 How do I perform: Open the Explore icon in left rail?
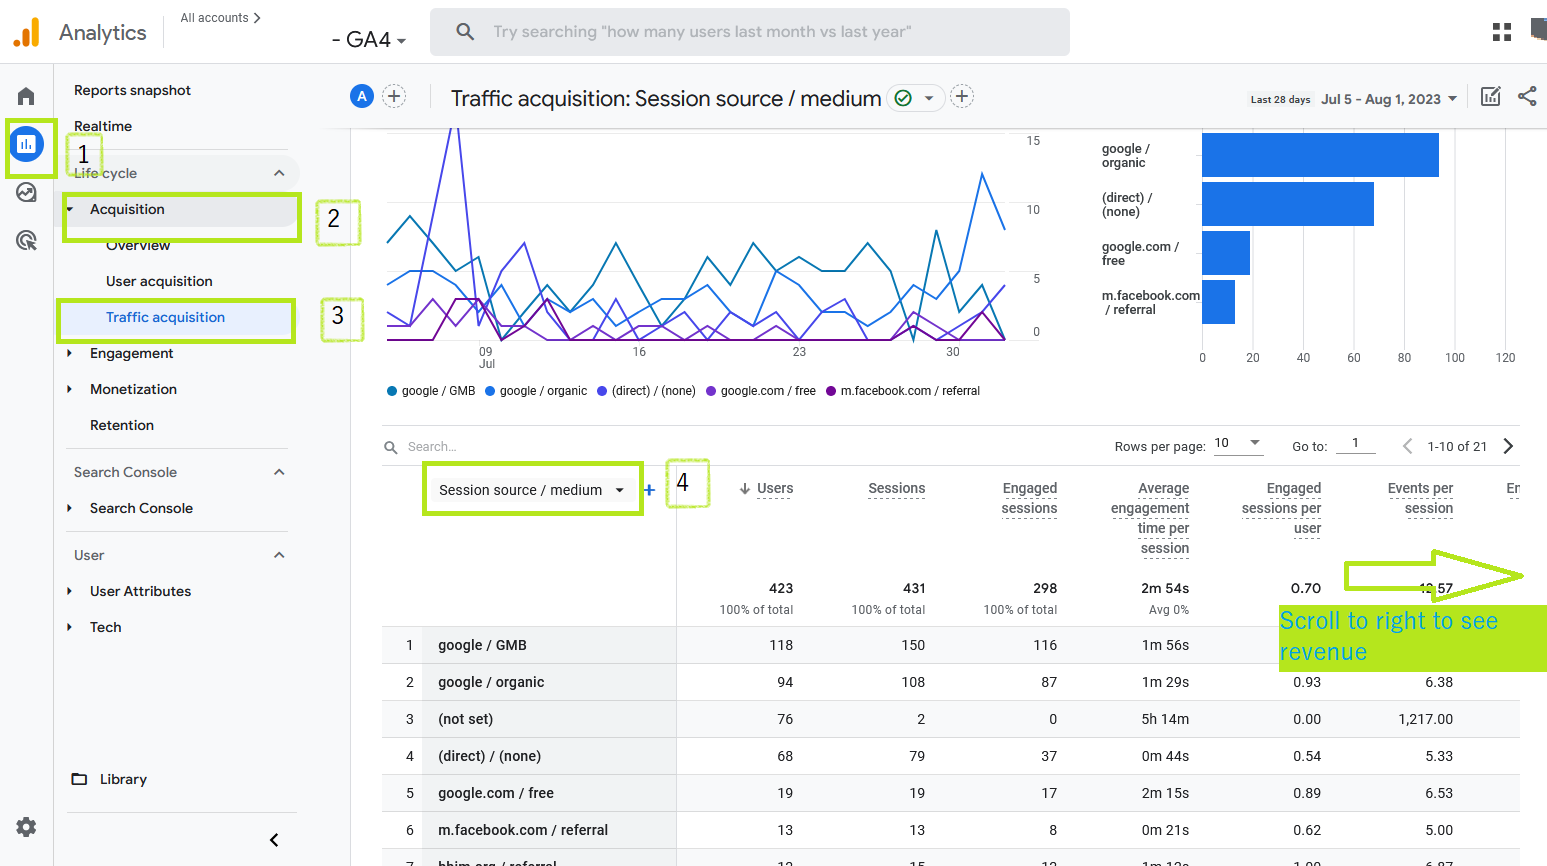[x=26, y=192]
